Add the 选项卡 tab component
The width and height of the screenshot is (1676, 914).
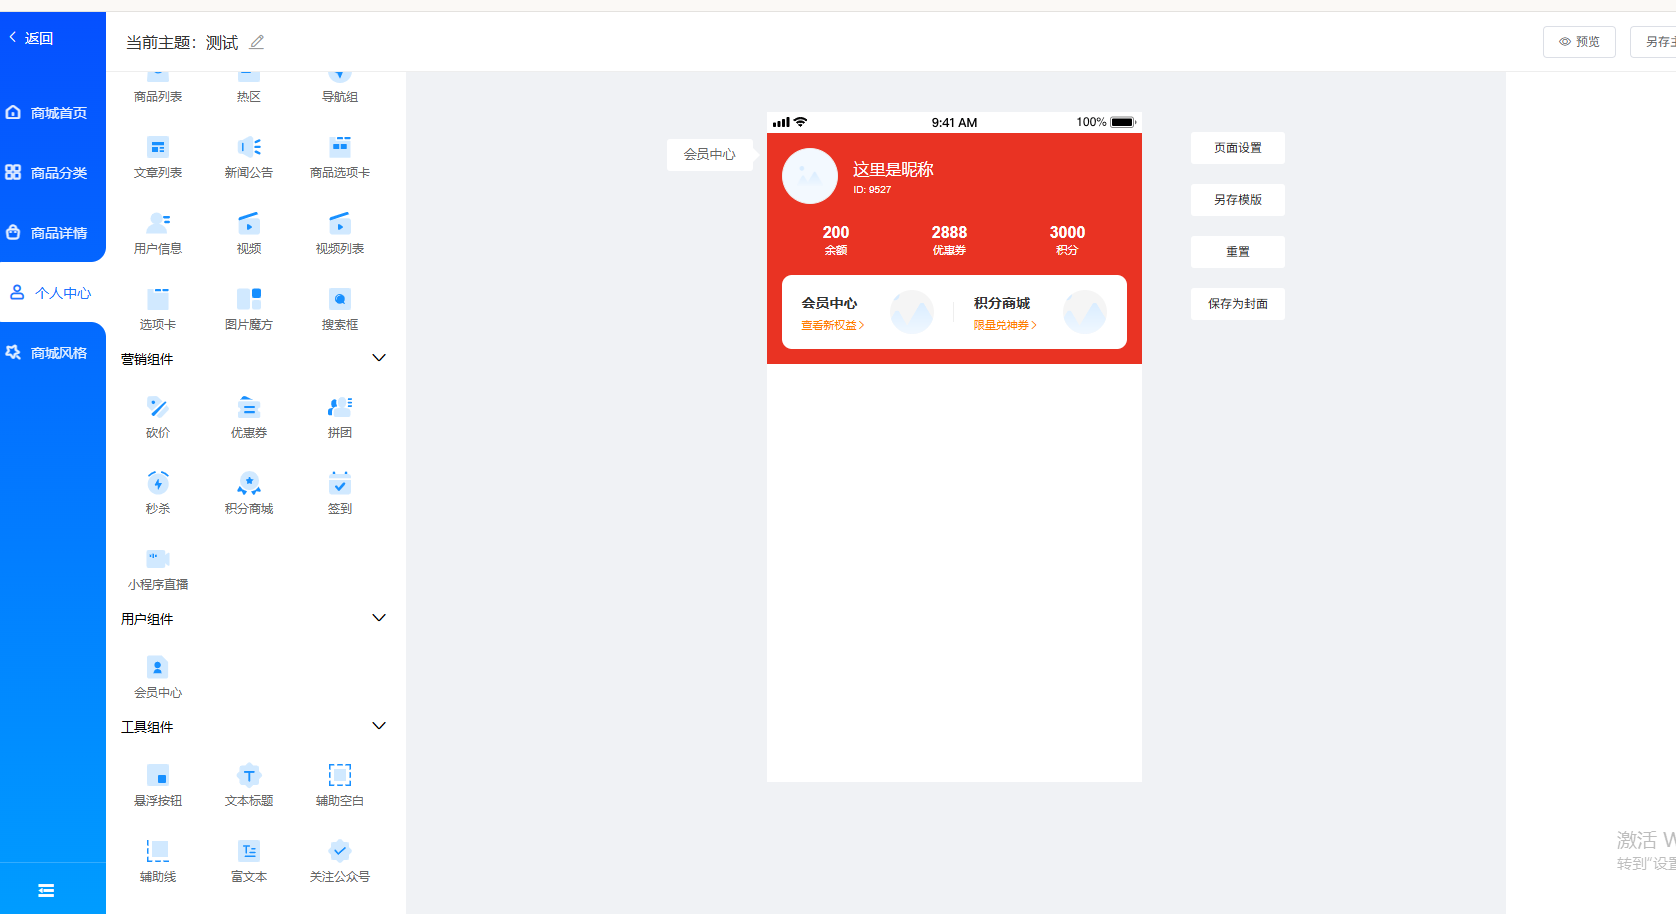(x=158, y=310)
